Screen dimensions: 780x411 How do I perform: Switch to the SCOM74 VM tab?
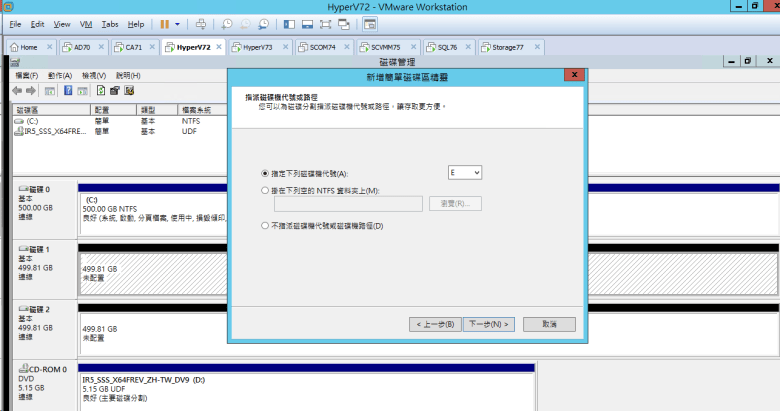(x=320, y=47)
